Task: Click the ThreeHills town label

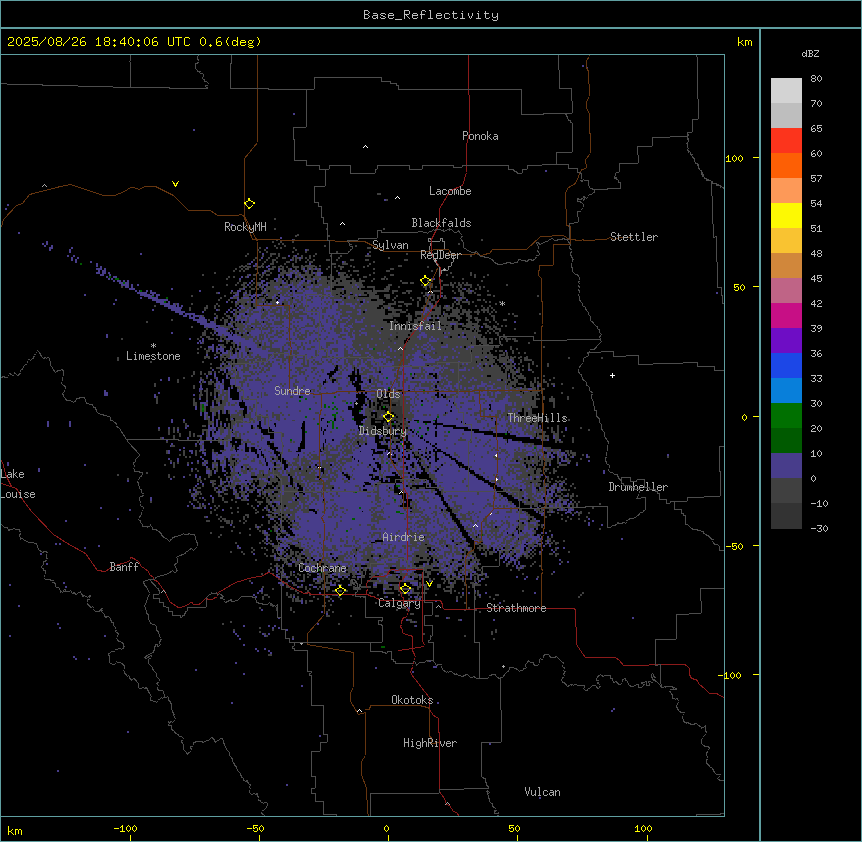Action: click(x=537, y=418)
